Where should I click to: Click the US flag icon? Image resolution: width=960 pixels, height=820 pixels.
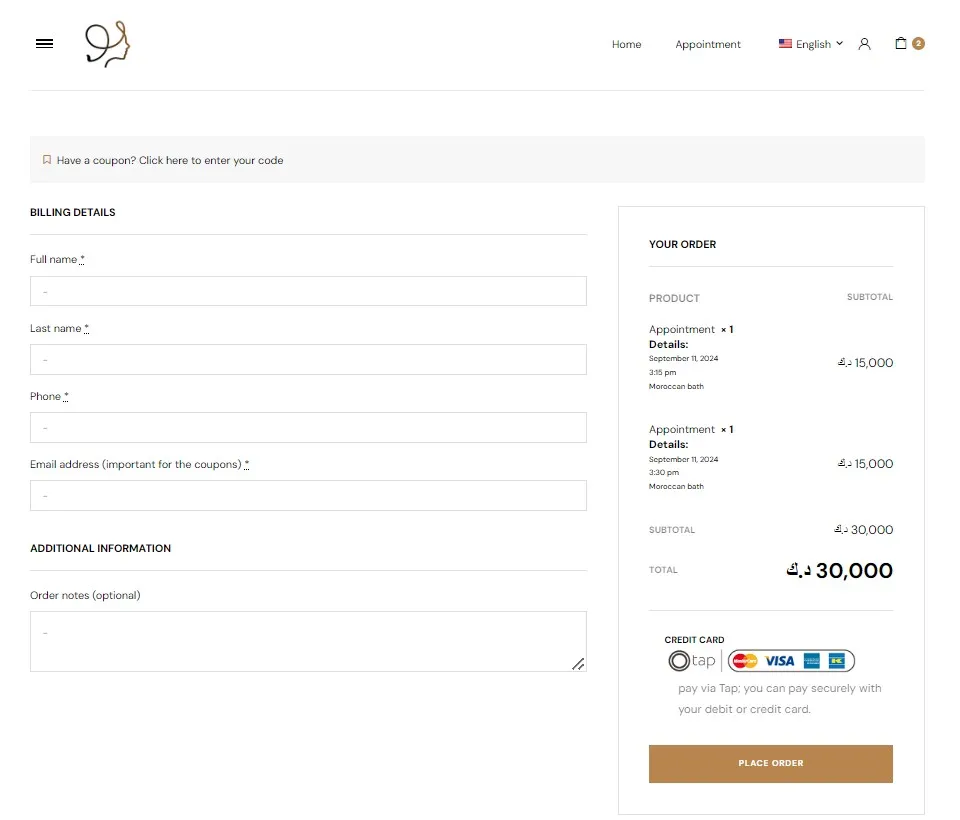coord(785,43)
